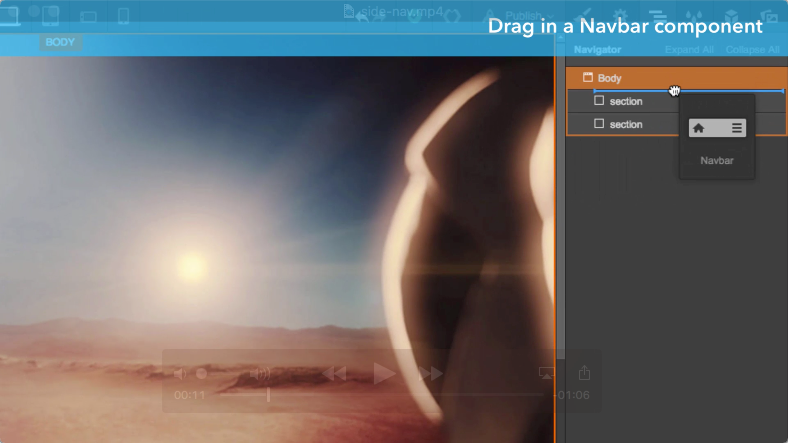Click the AirPlay icon in player

546,373
